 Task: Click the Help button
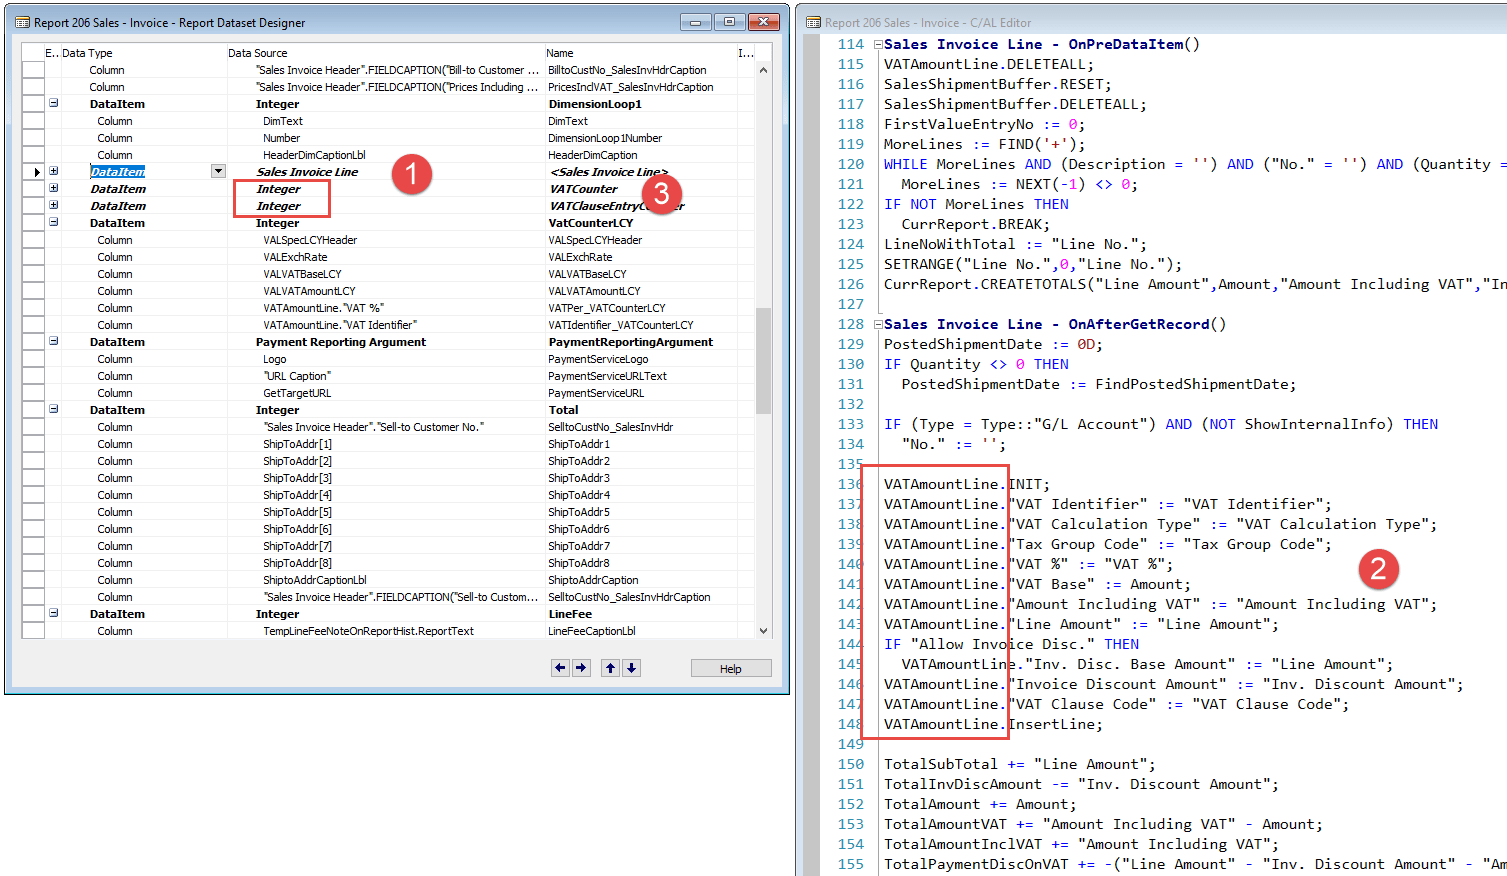coord(731,668)
